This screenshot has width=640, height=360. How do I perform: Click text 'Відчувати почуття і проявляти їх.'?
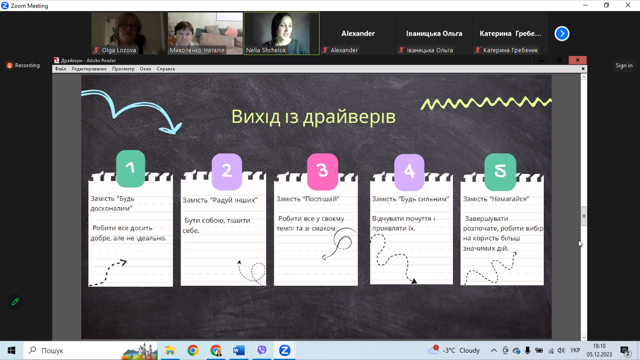click(404, 223)
